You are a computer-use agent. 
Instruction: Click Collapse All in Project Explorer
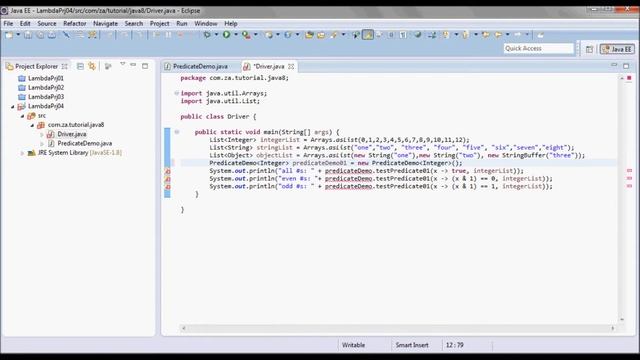80,66
